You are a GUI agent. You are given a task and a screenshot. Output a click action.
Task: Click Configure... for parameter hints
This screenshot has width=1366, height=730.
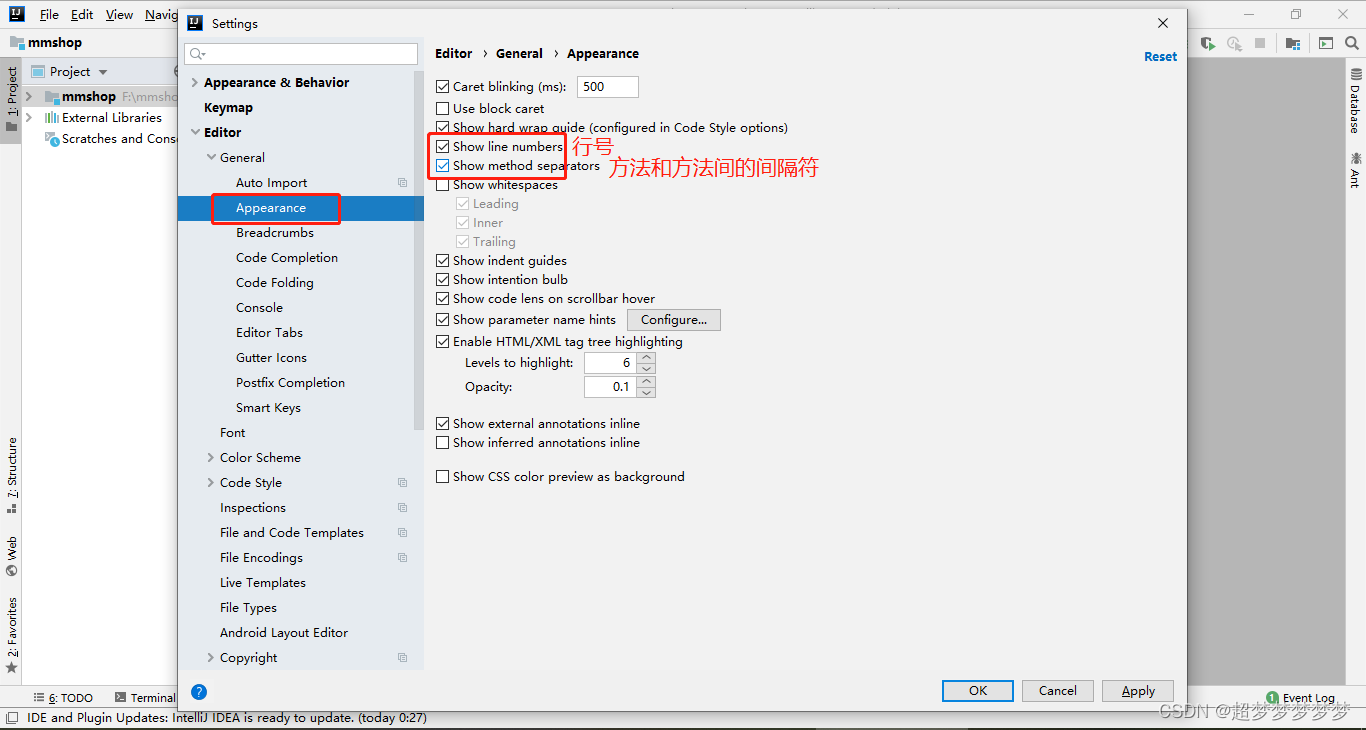tap(674, 320)
